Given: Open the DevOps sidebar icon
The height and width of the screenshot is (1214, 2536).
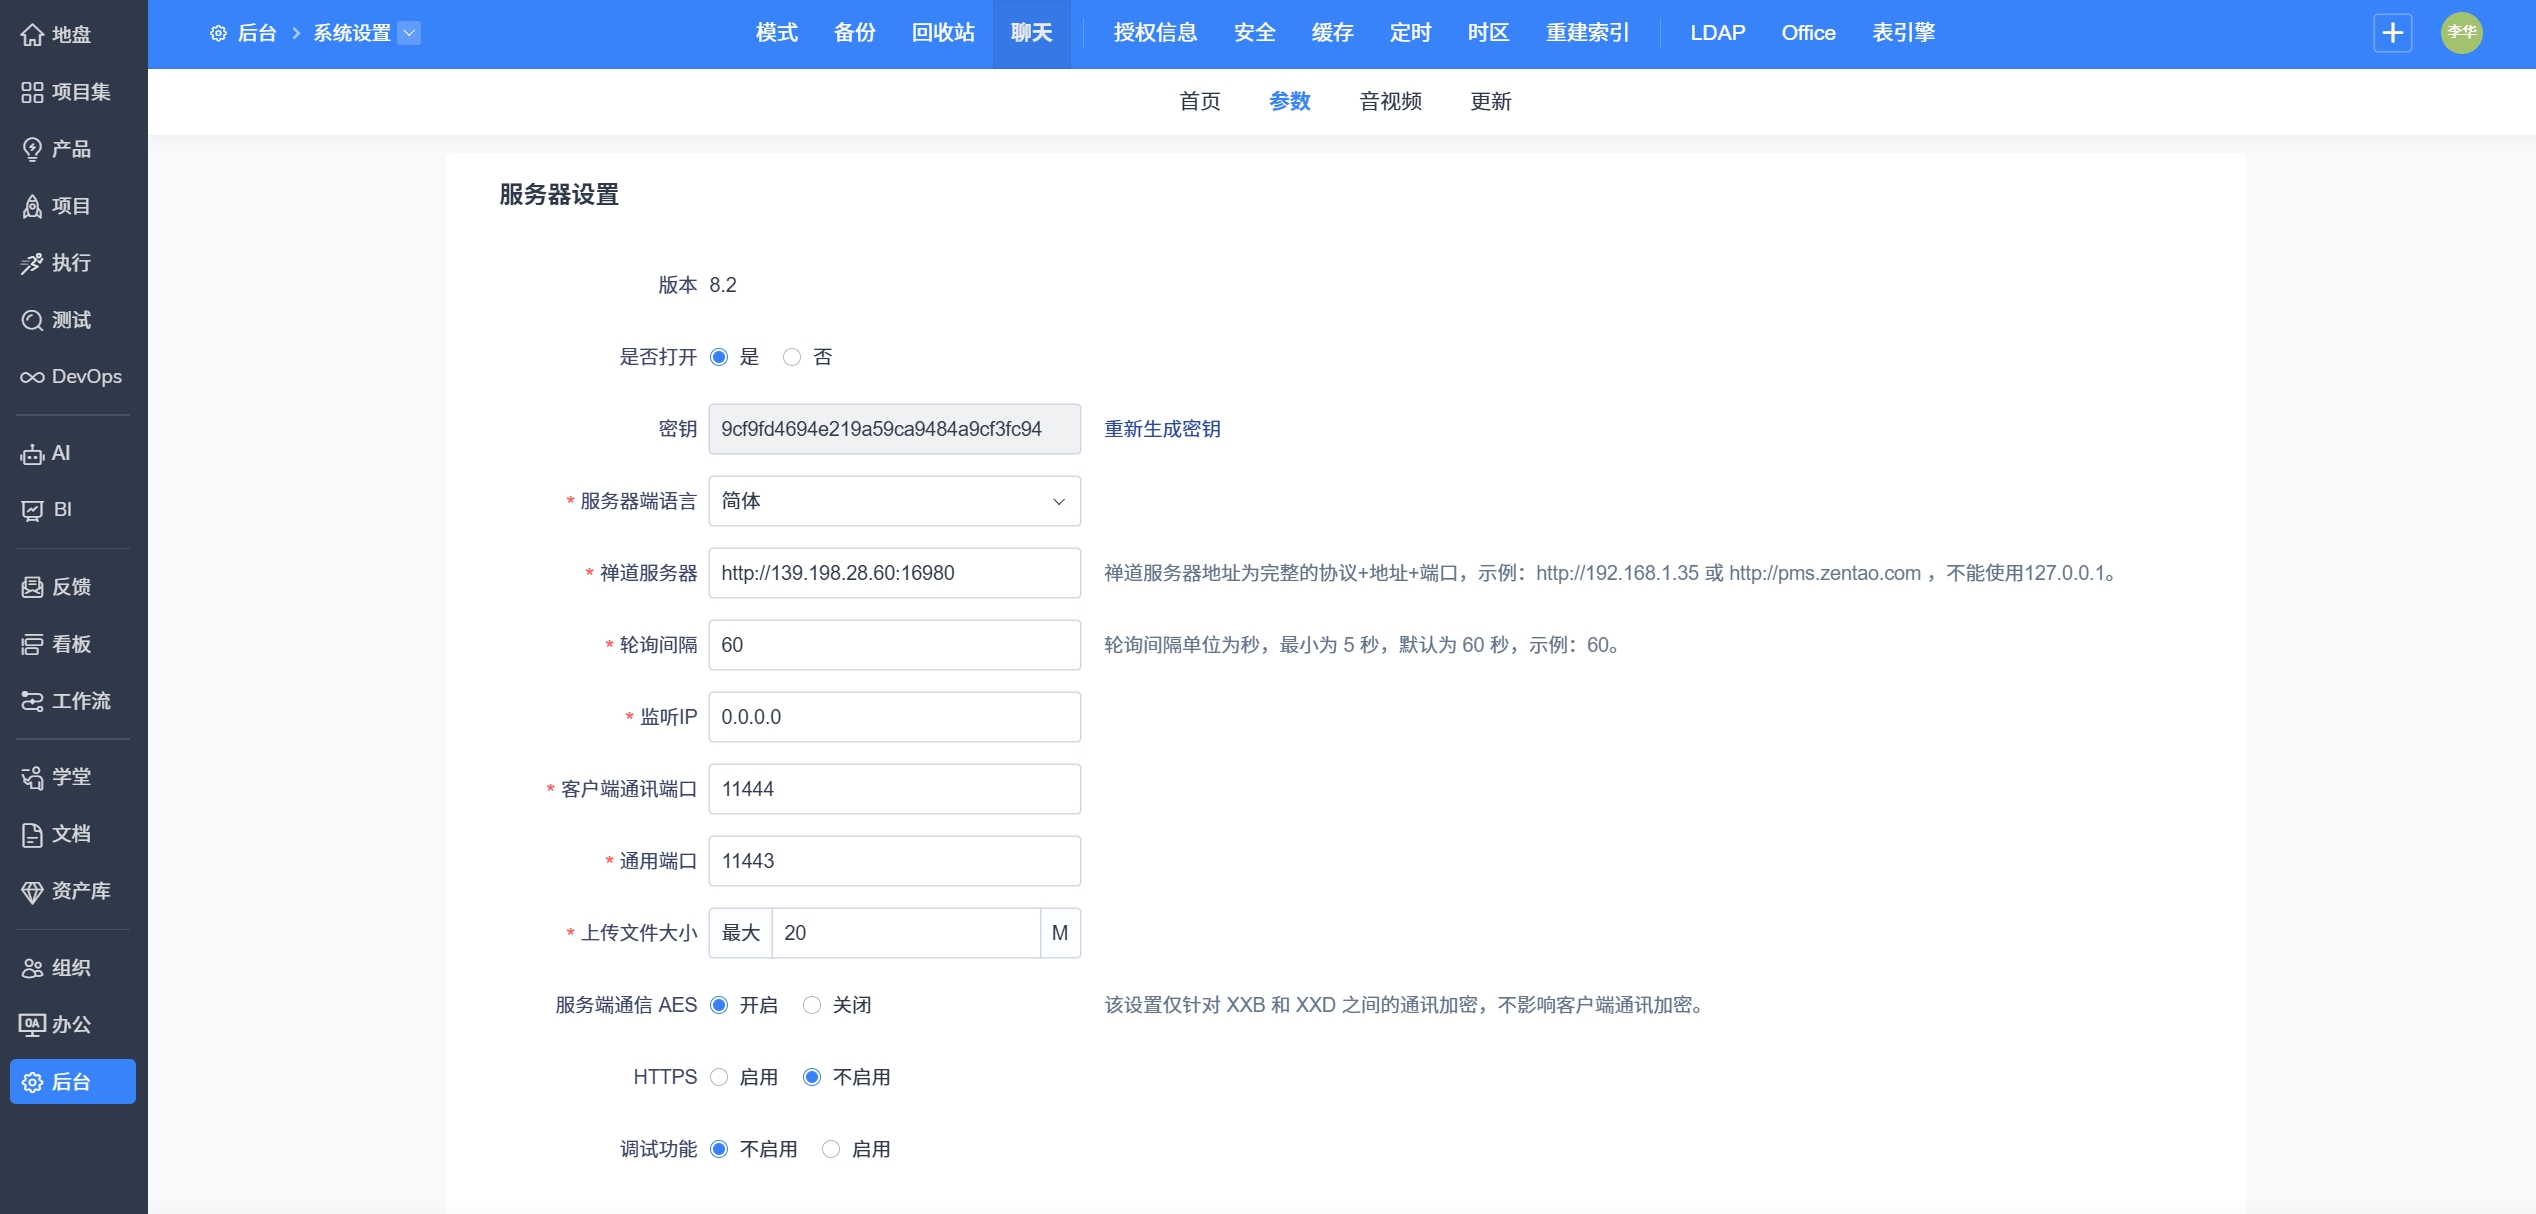Looking at the screenshot, I should [32, 377].
